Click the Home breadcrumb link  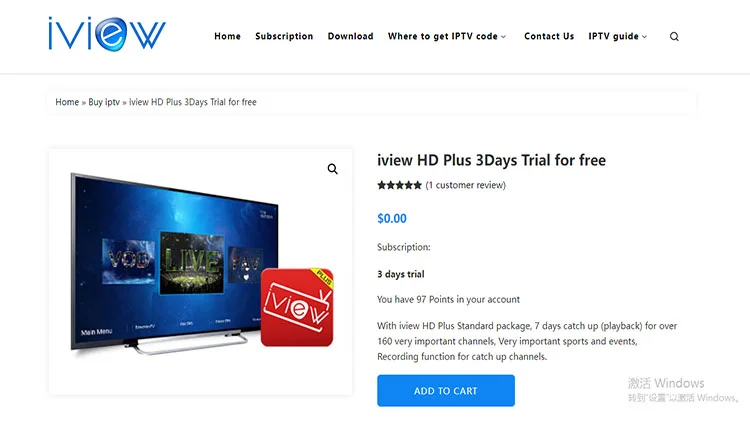coord(67,102)
